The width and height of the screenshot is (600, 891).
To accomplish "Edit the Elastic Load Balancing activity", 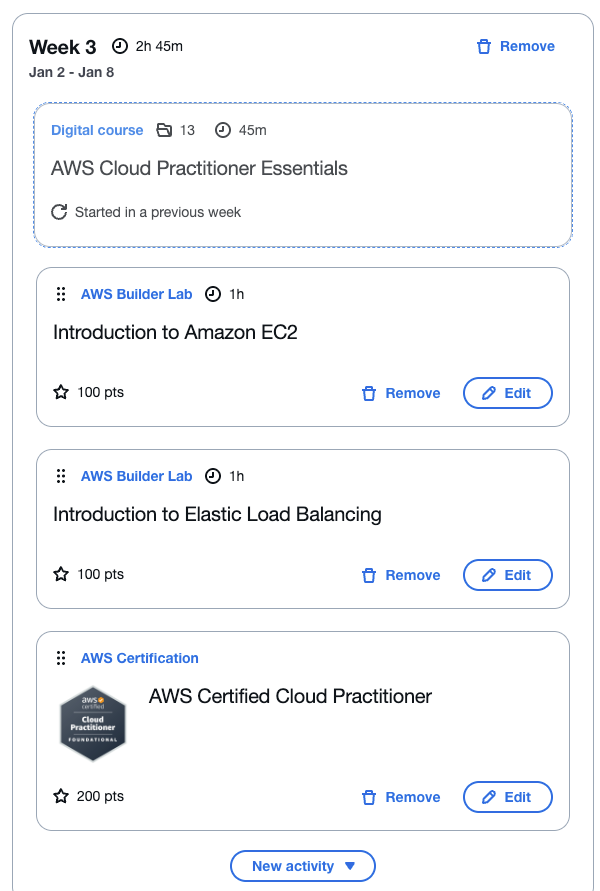I will pyautogui.click(x=507, y=575).
